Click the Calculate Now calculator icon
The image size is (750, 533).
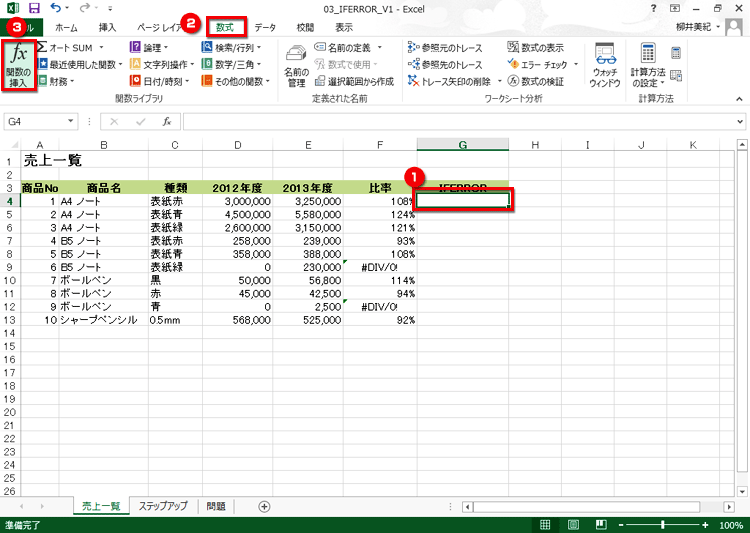click(676, 53)
